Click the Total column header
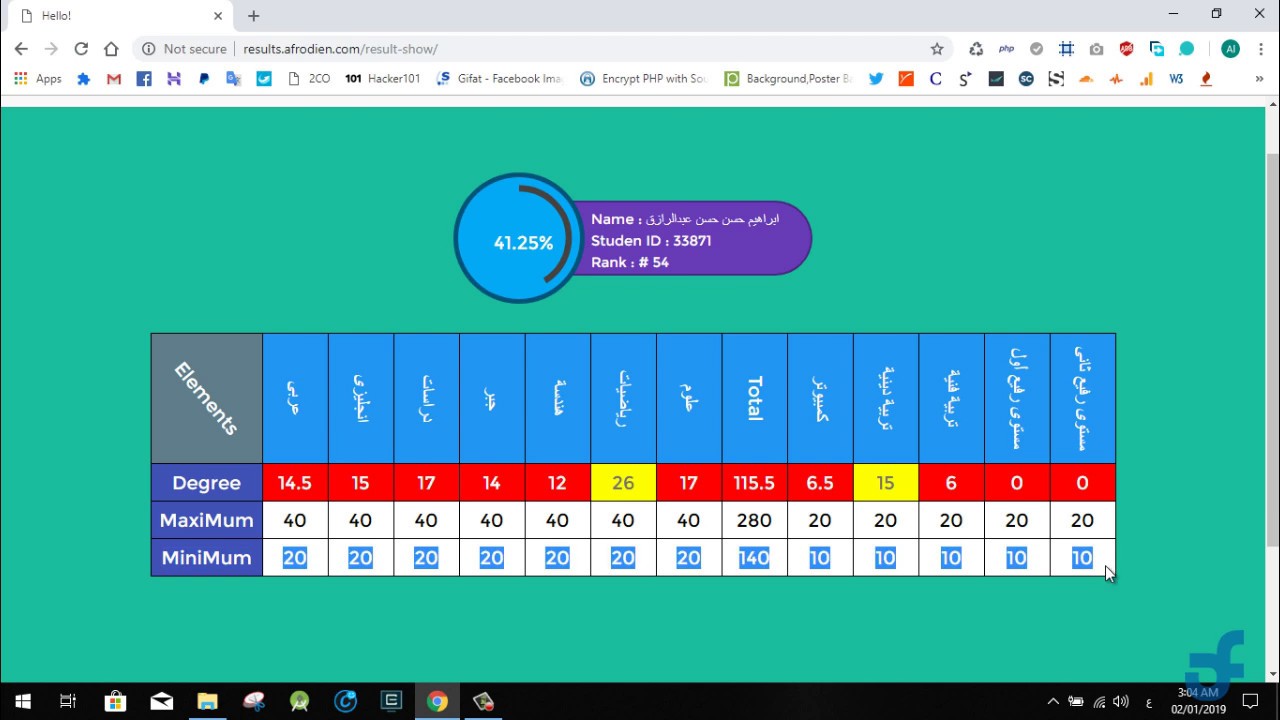Viewport: 1280px width, 720px height. (x=755, y=398)
